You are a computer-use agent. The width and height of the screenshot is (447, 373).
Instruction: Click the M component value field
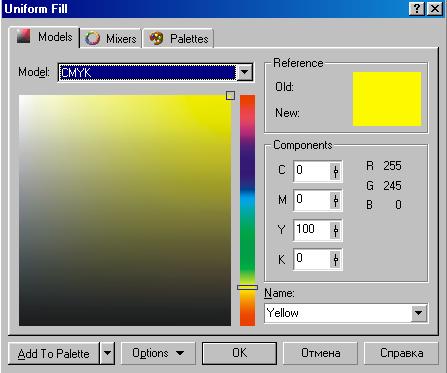coord(312,200)
